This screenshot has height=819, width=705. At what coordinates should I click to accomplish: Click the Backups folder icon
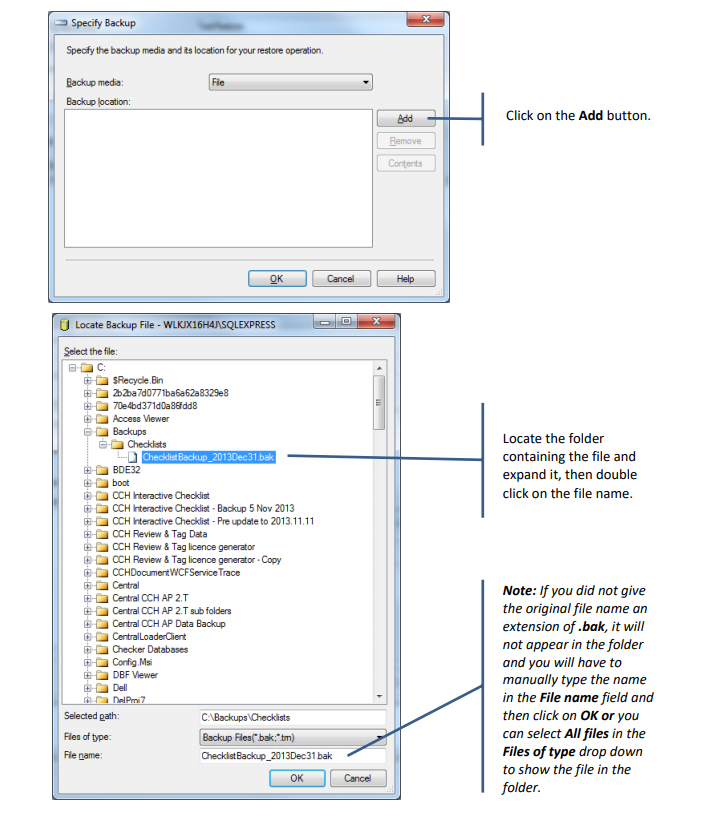102,431
